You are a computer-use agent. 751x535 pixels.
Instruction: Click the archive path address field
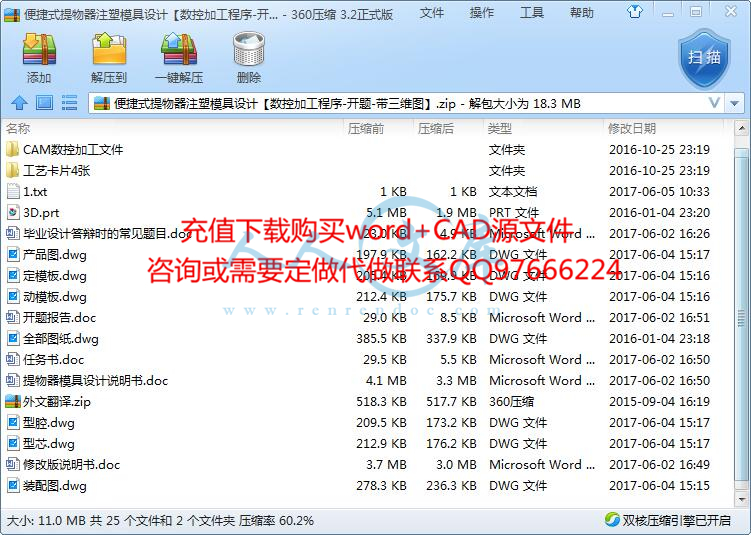405,103
